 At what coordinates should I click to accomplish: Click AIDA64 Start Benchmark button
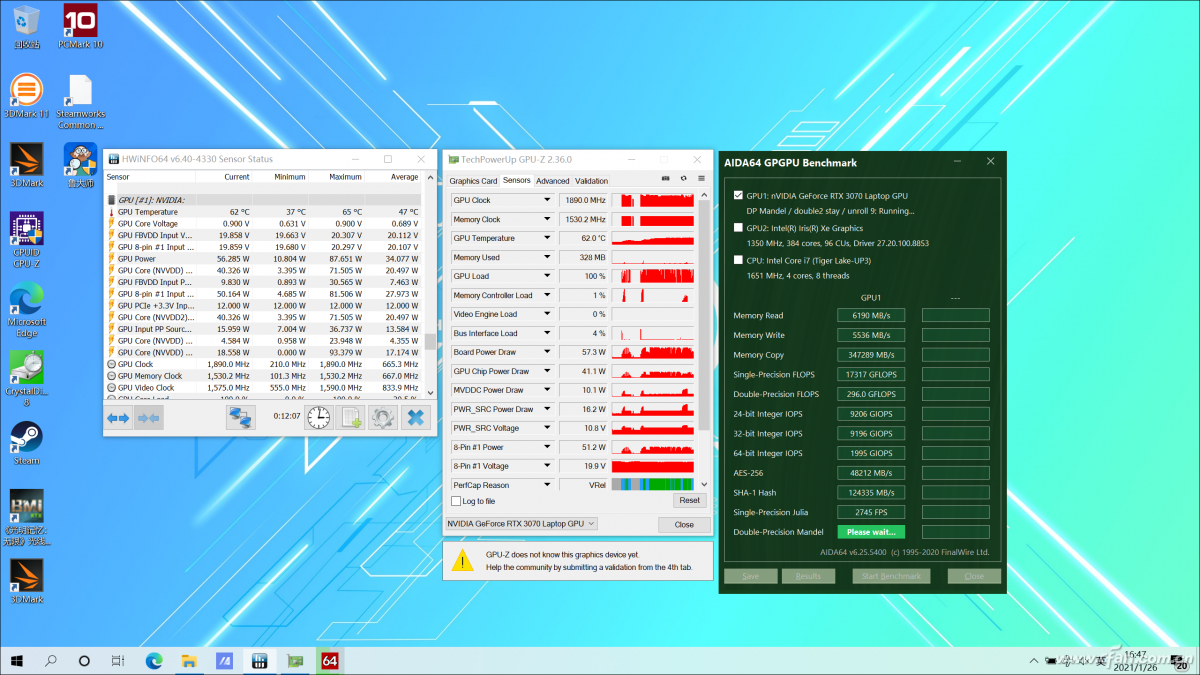point(890,576)
